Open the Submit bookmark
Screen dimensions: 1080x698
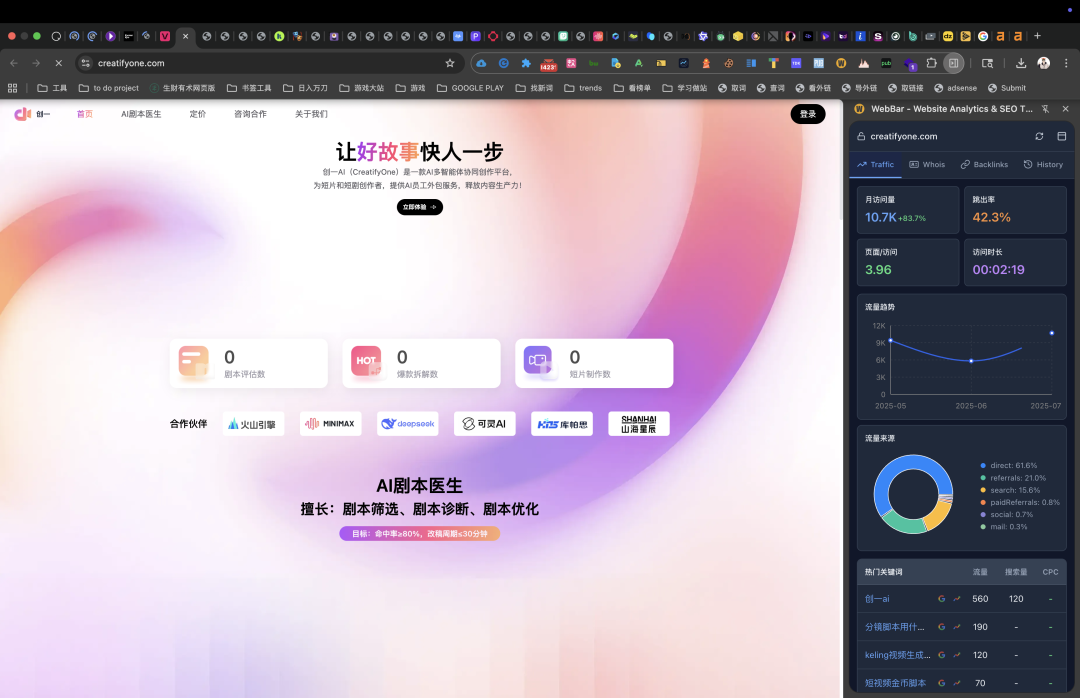tap(1006, 88)
